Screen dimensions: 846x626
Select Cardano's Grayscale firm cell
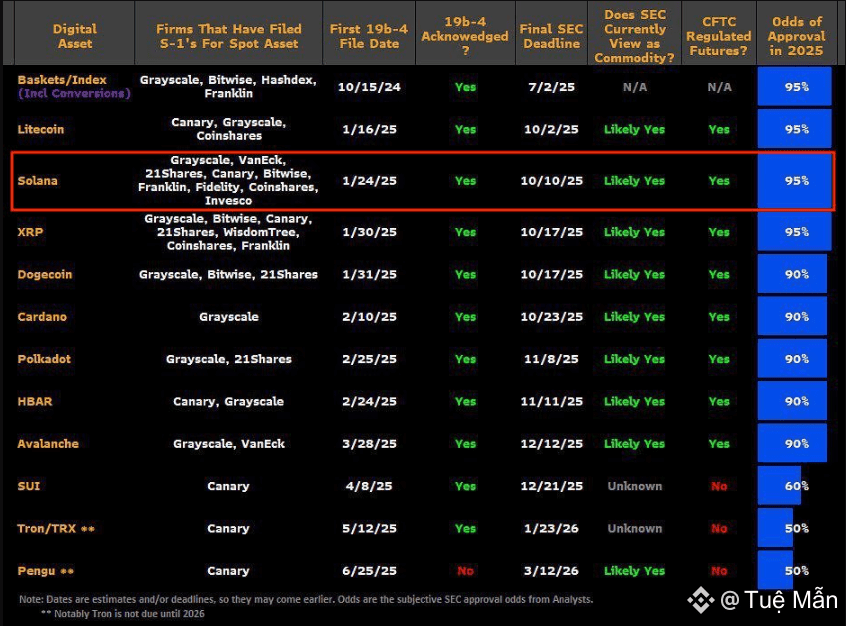pyautogui.click(x=229, y=317)
